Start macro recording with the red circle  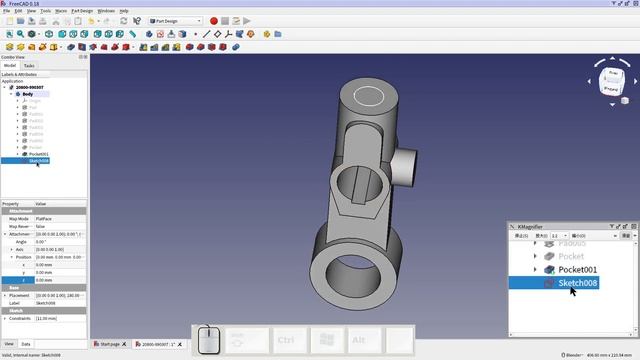tap(213, 21)
